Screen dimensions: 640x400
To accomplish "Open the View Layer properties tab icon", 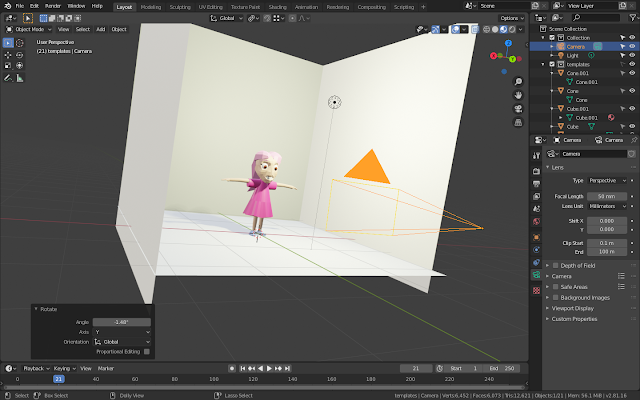I will pos(536,196).
